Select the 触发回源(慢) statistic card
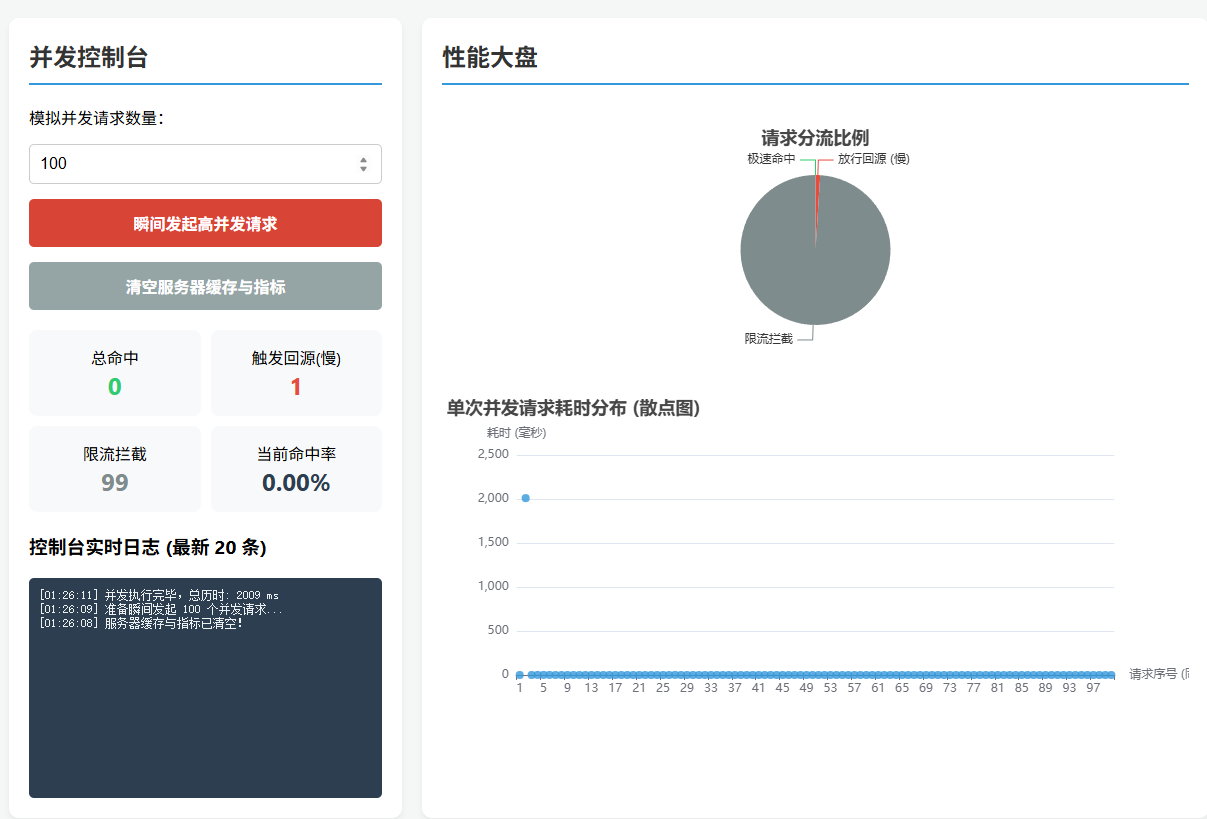This screenshot has width=1207, height=819. pos(296,373)
